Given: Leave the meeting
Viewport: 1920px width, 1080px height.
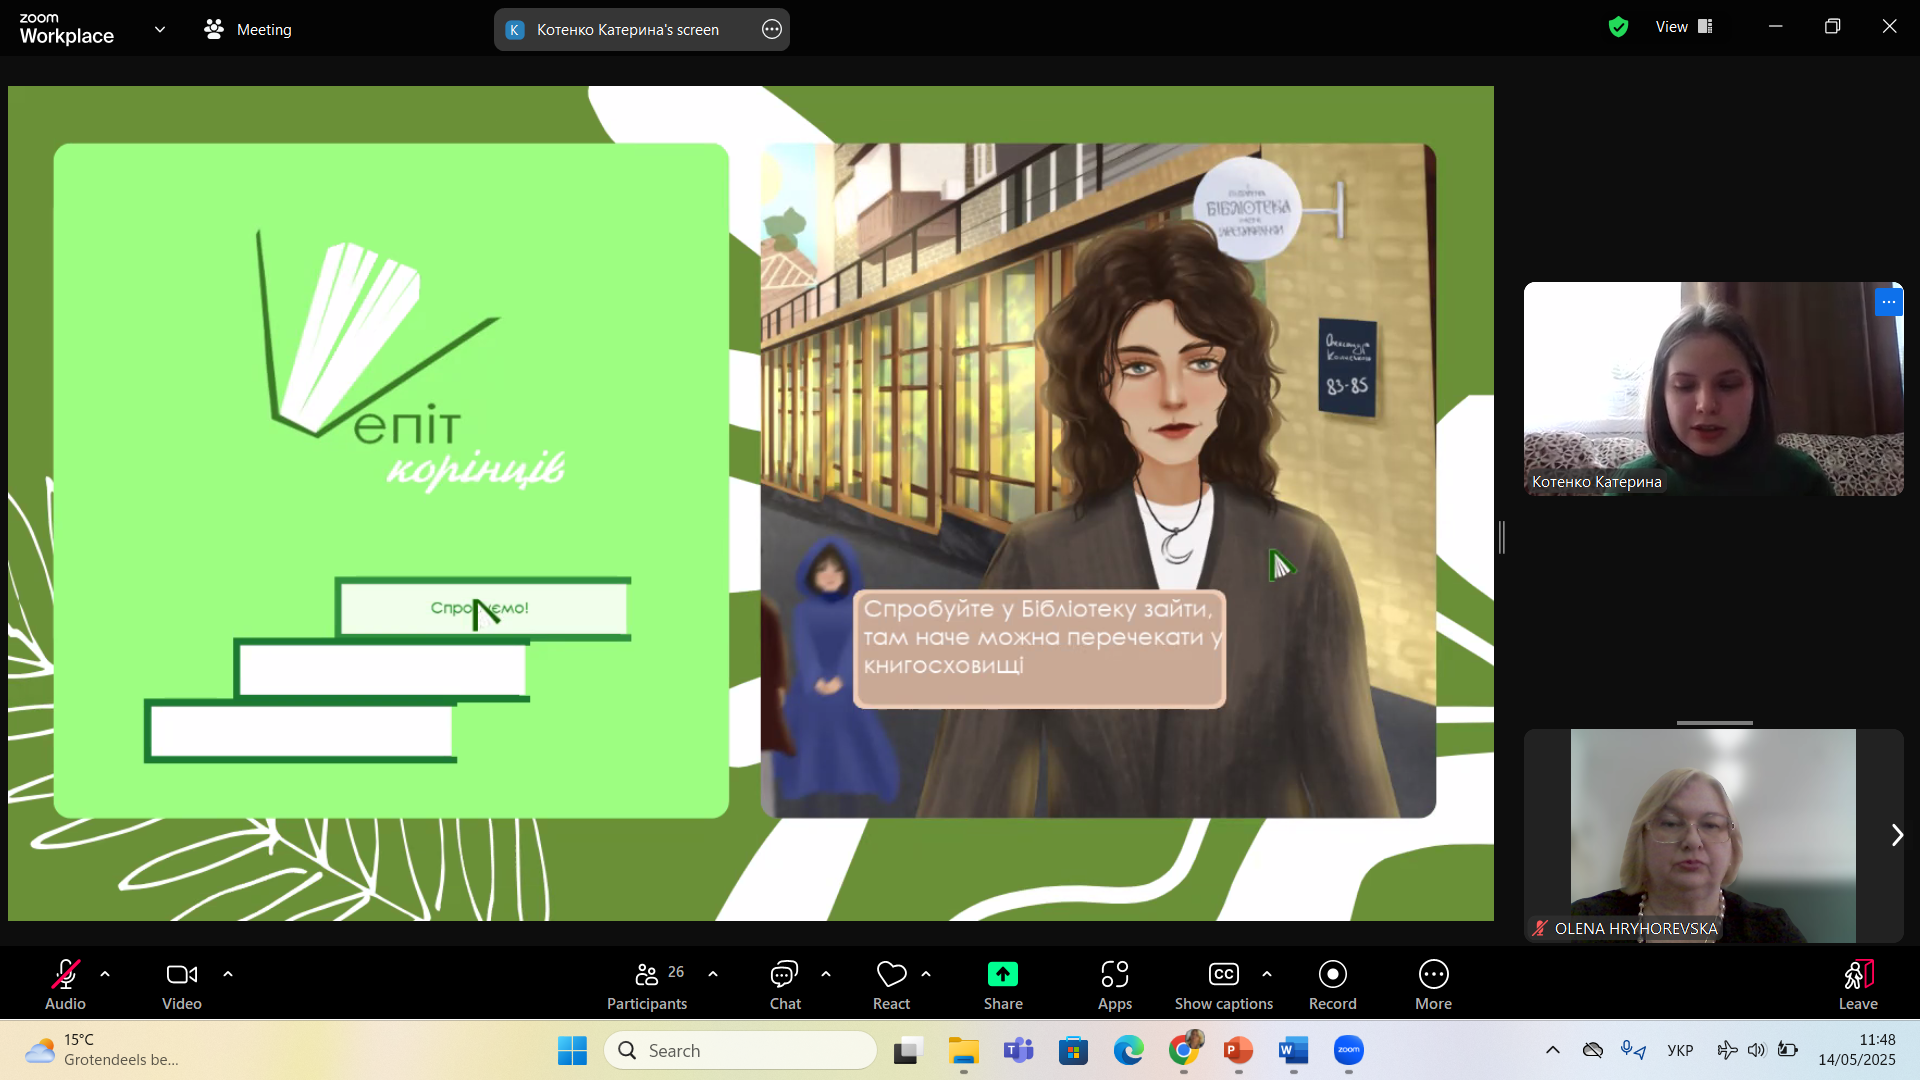Looking at the screenshot, I should coord(1857,984).
